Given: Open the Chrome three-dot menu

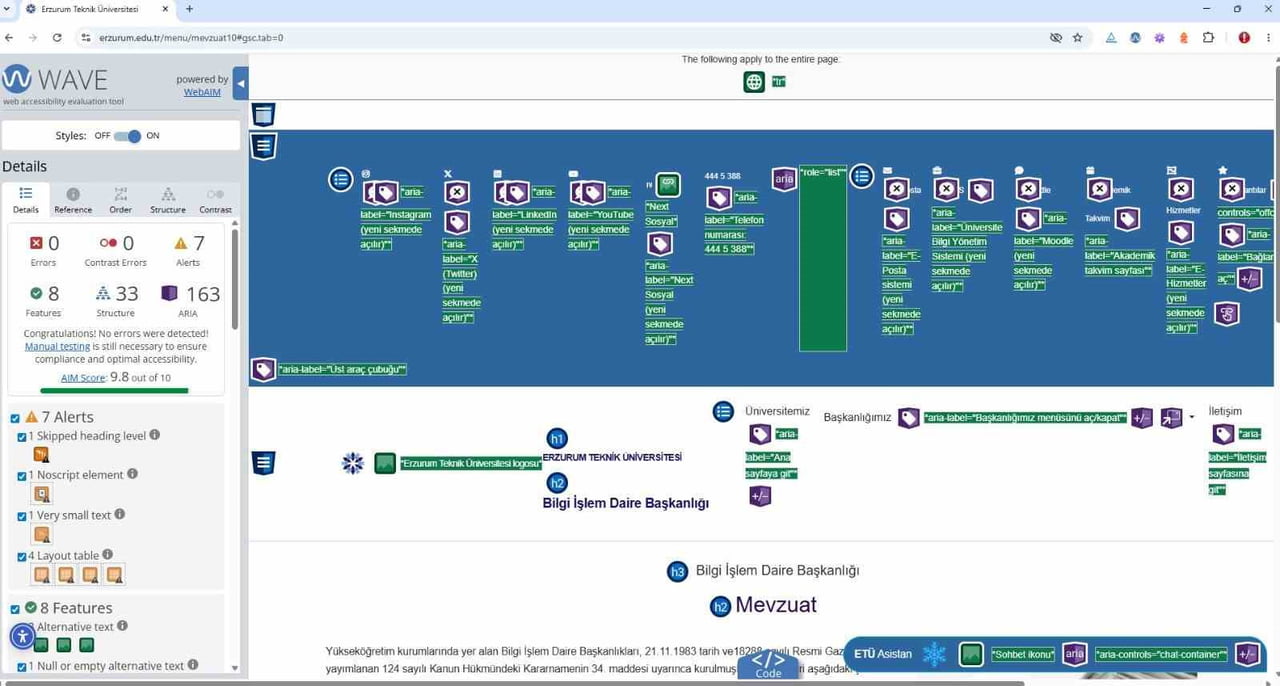Looking at the screenshot, I should click(1266, 38).
